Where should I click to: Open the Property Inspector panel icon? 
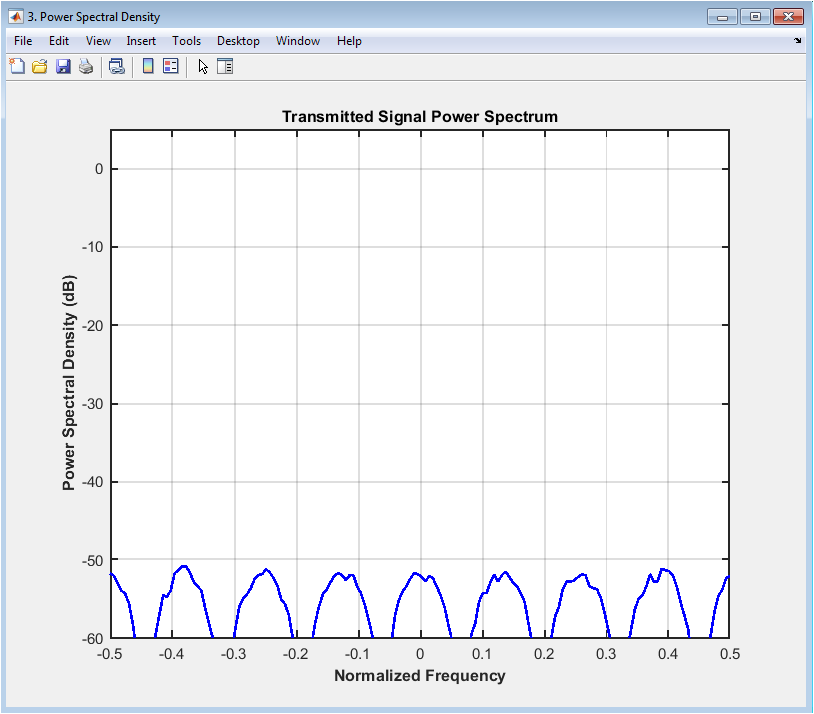[225, 67]
